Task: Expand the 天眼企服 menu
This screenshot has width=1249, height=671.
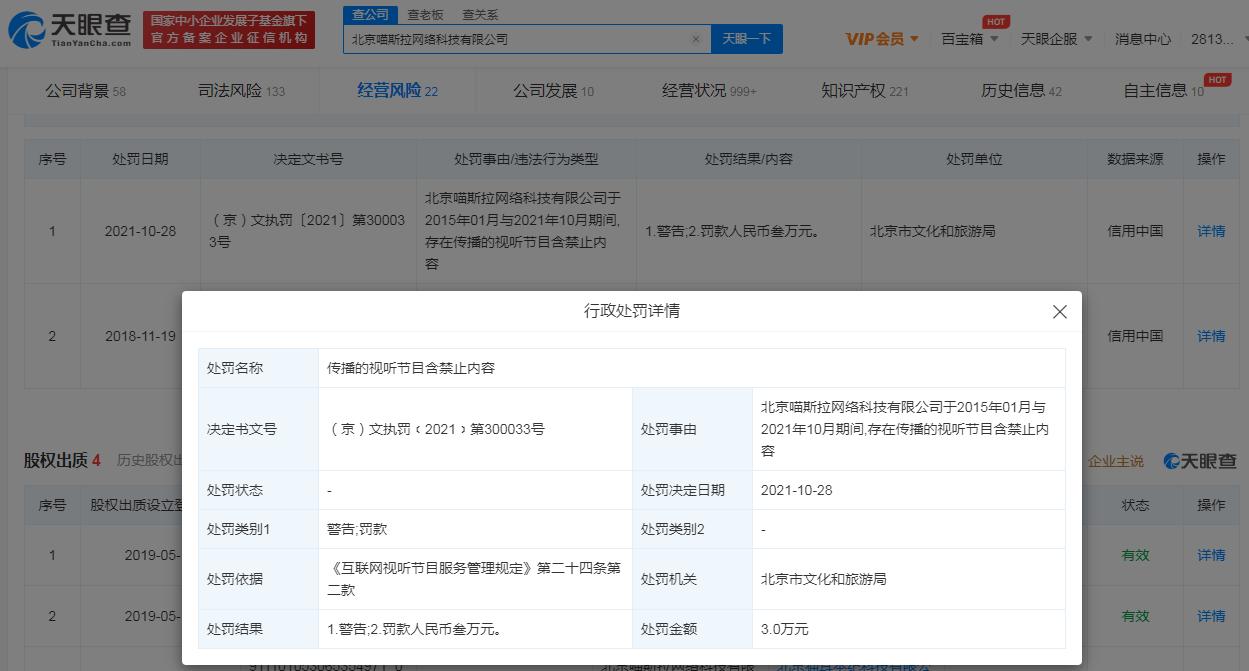Action: point(1056,39)
